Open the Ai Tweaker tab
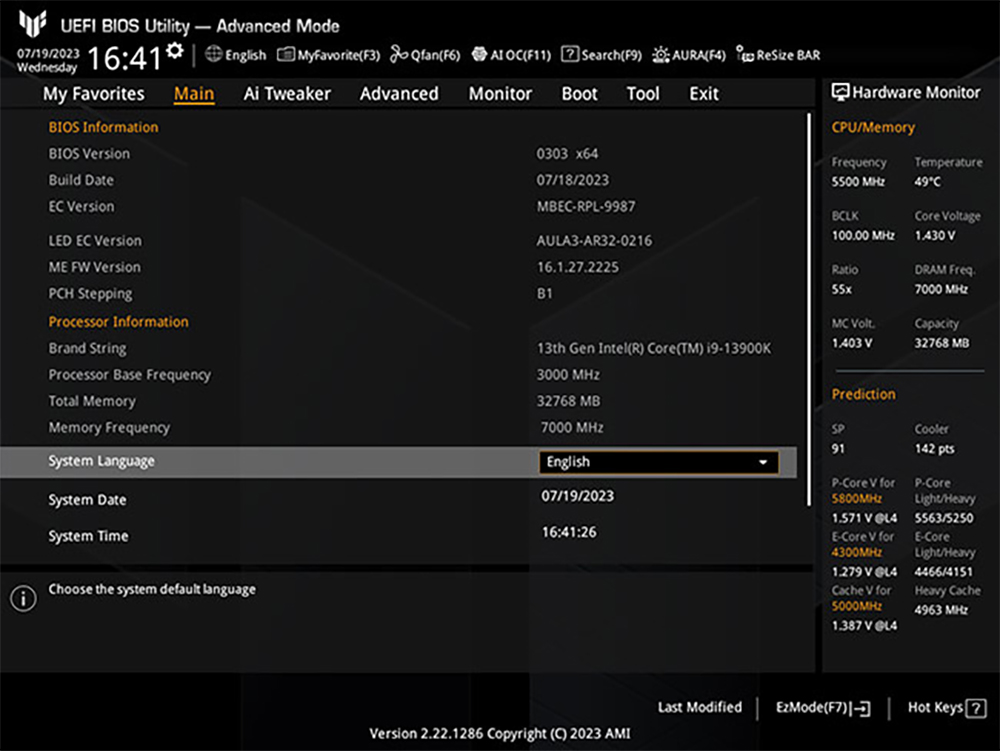Image resolution: width=1000 pixels, height=751 pixels. point(287,94)
